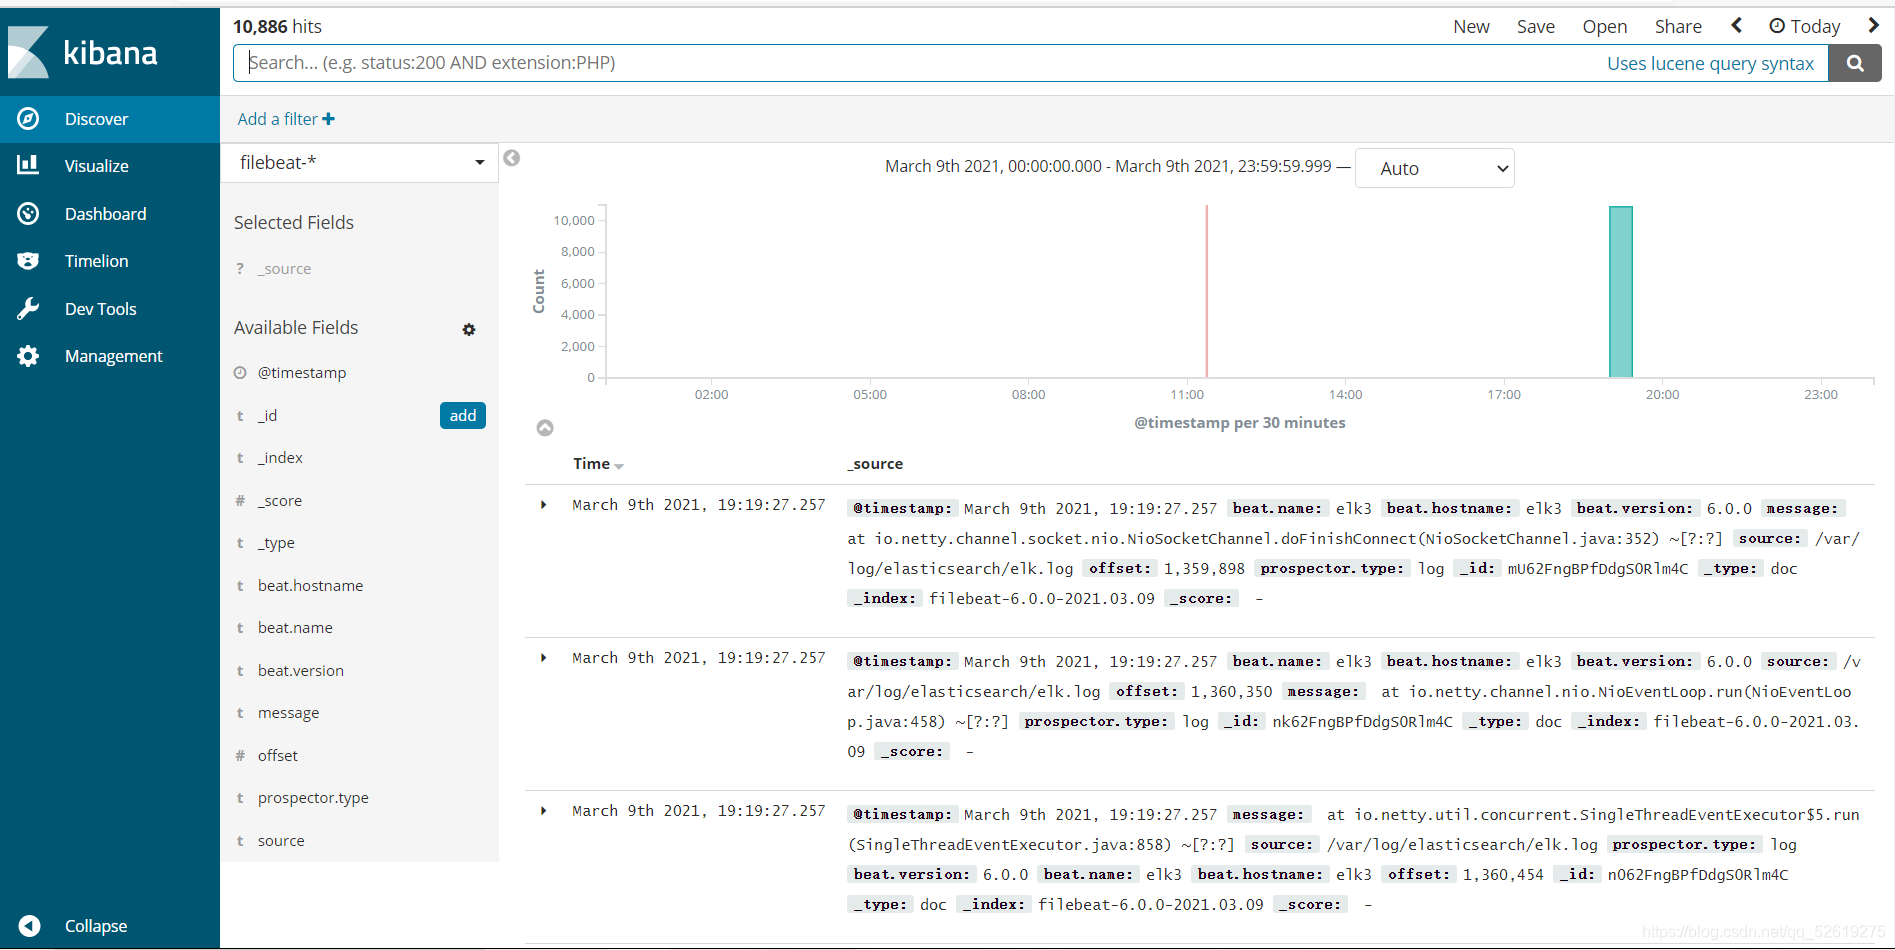This screenshot has height=950, width=1895.
Task: Add the _id field with add button
Action: (x=463, y=415)
